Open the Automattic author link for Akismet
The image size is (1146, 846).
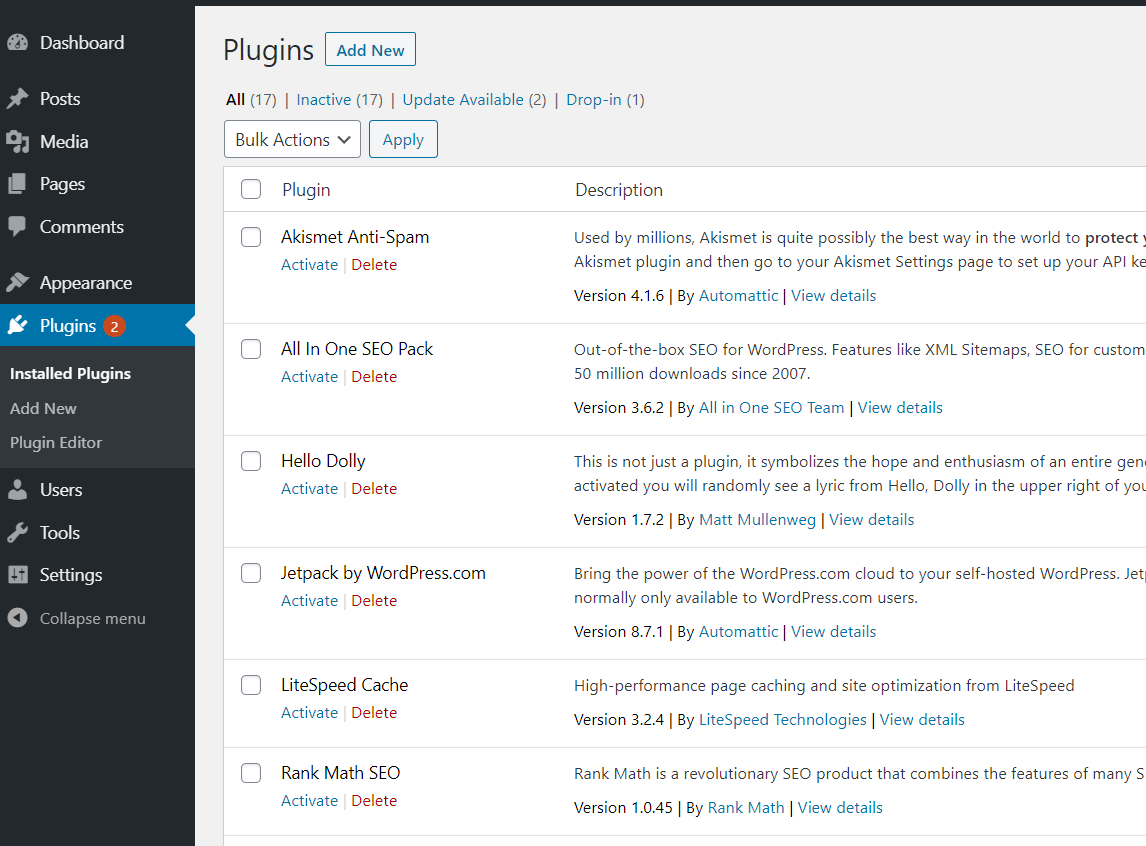(738, 295)
